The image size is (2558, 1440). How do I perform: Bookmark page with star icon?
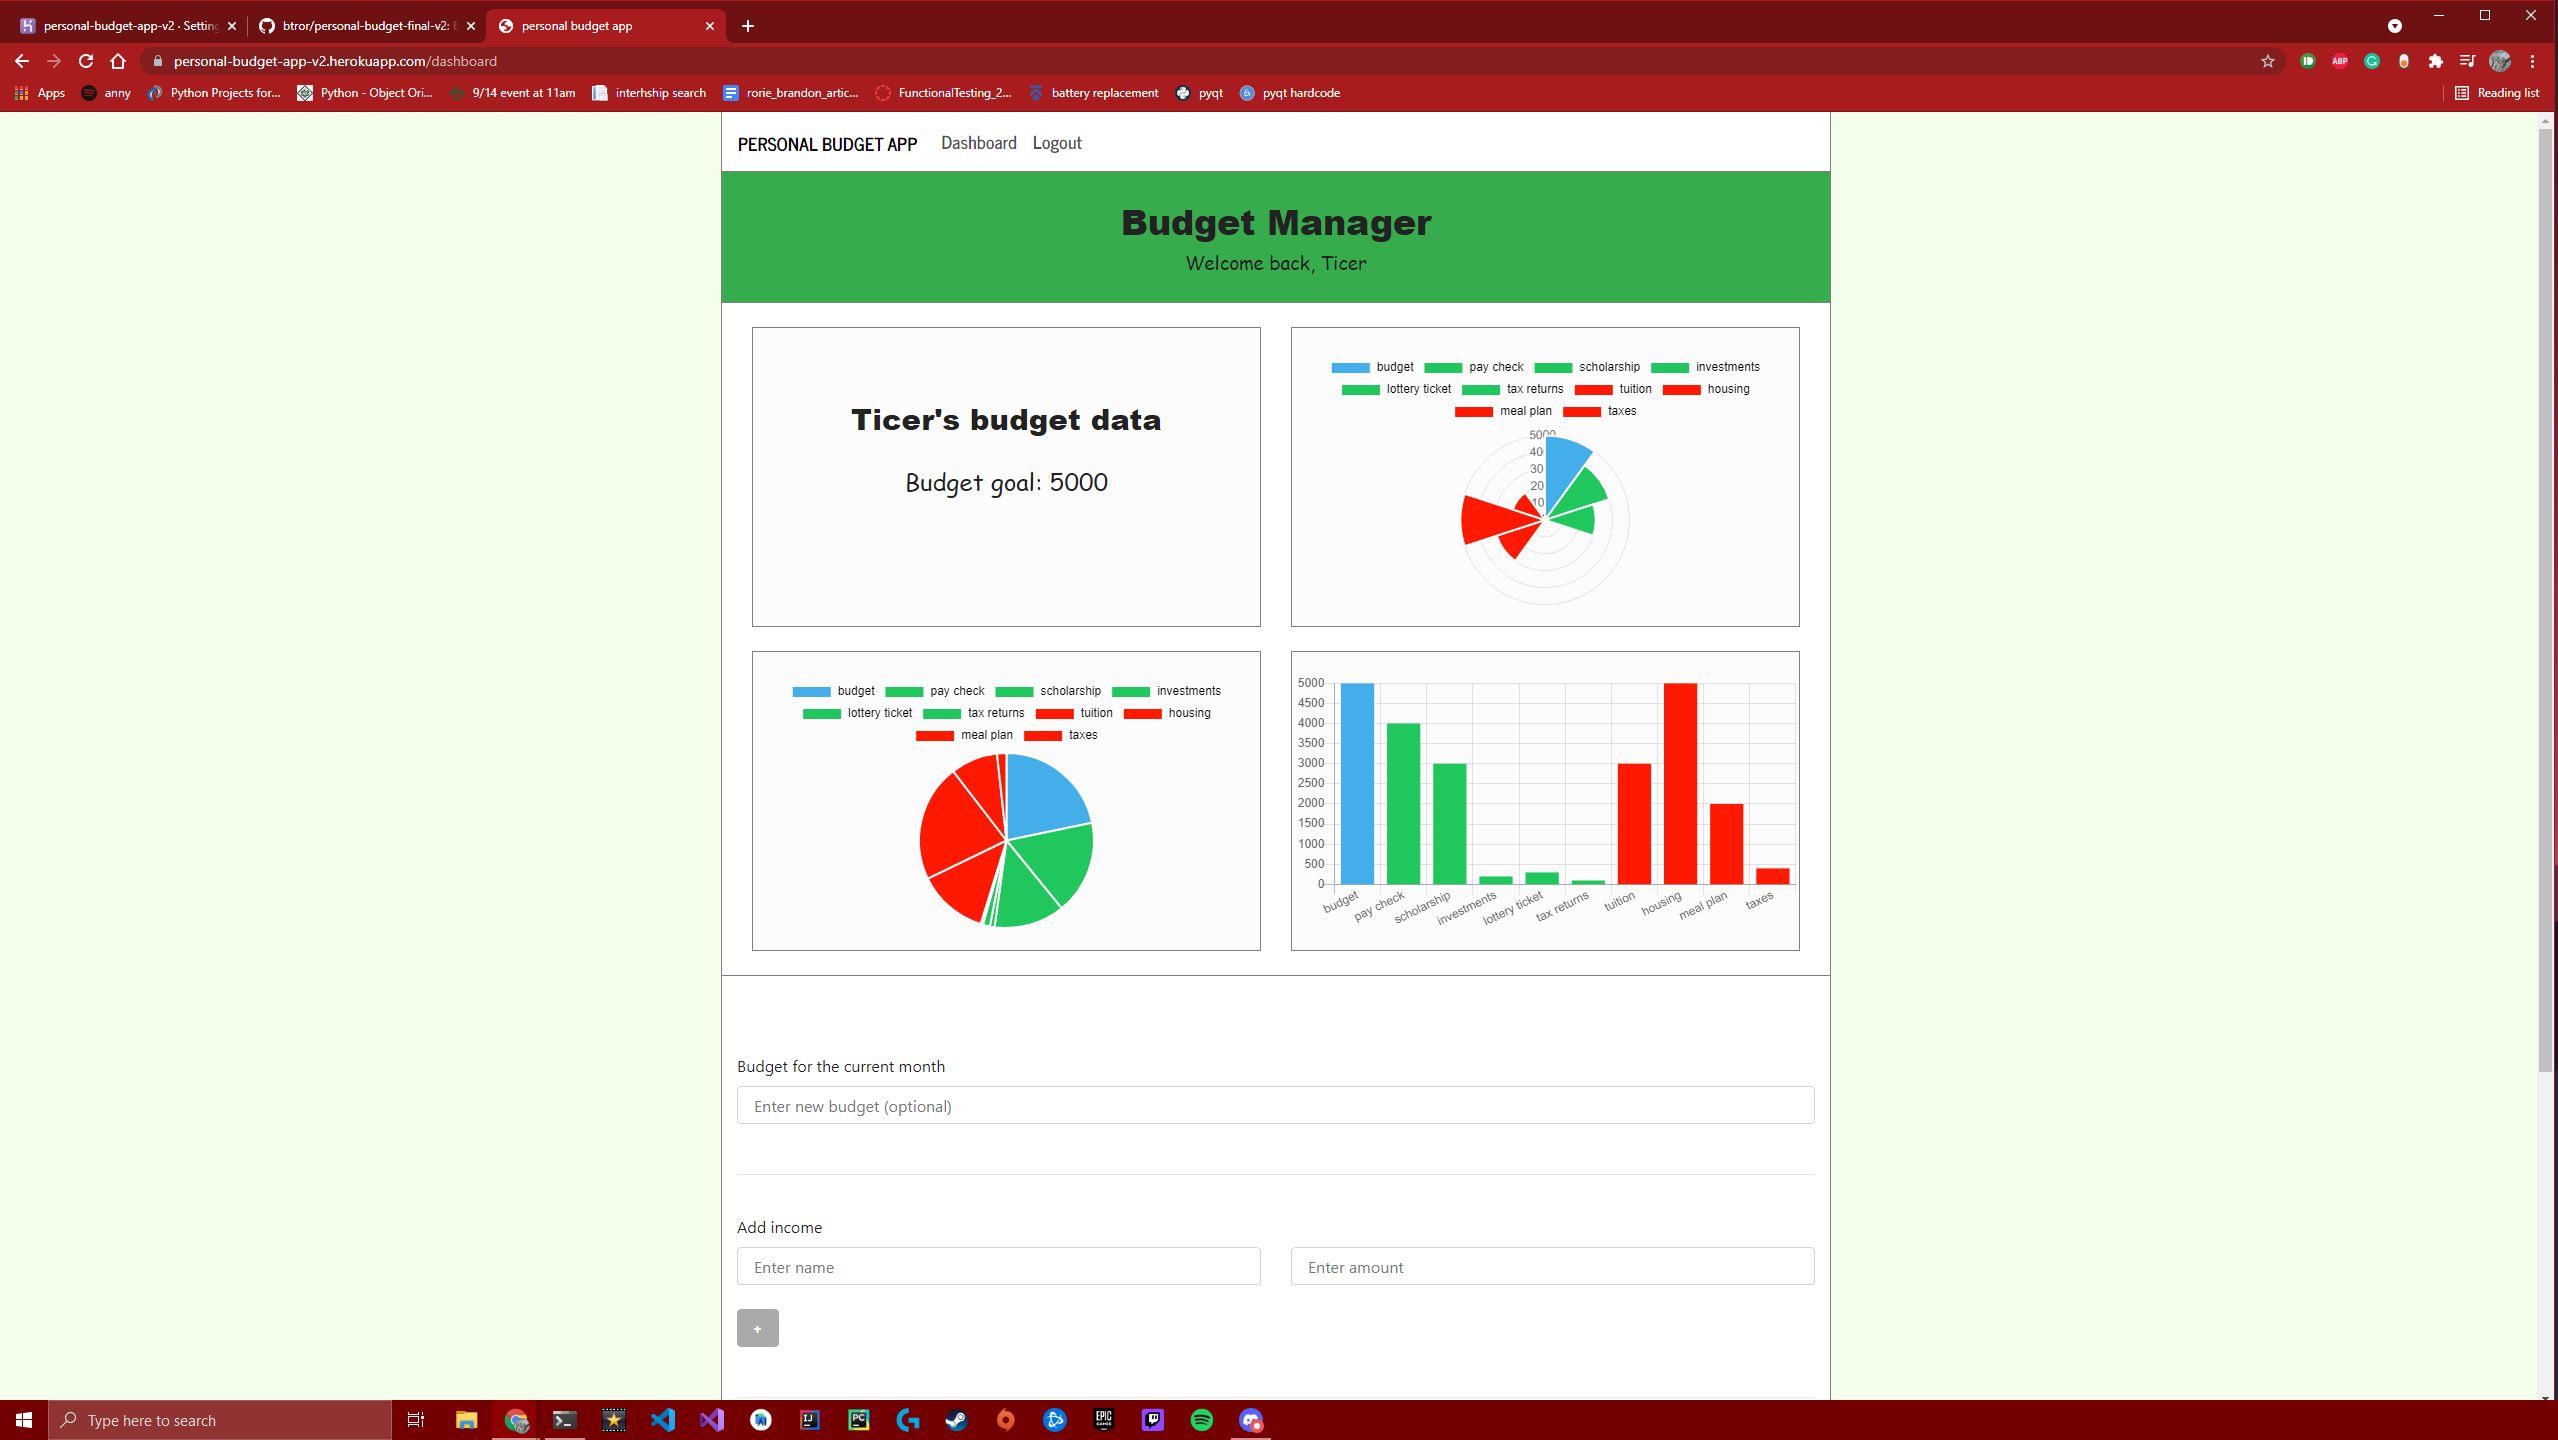[x=2267, y=61]
